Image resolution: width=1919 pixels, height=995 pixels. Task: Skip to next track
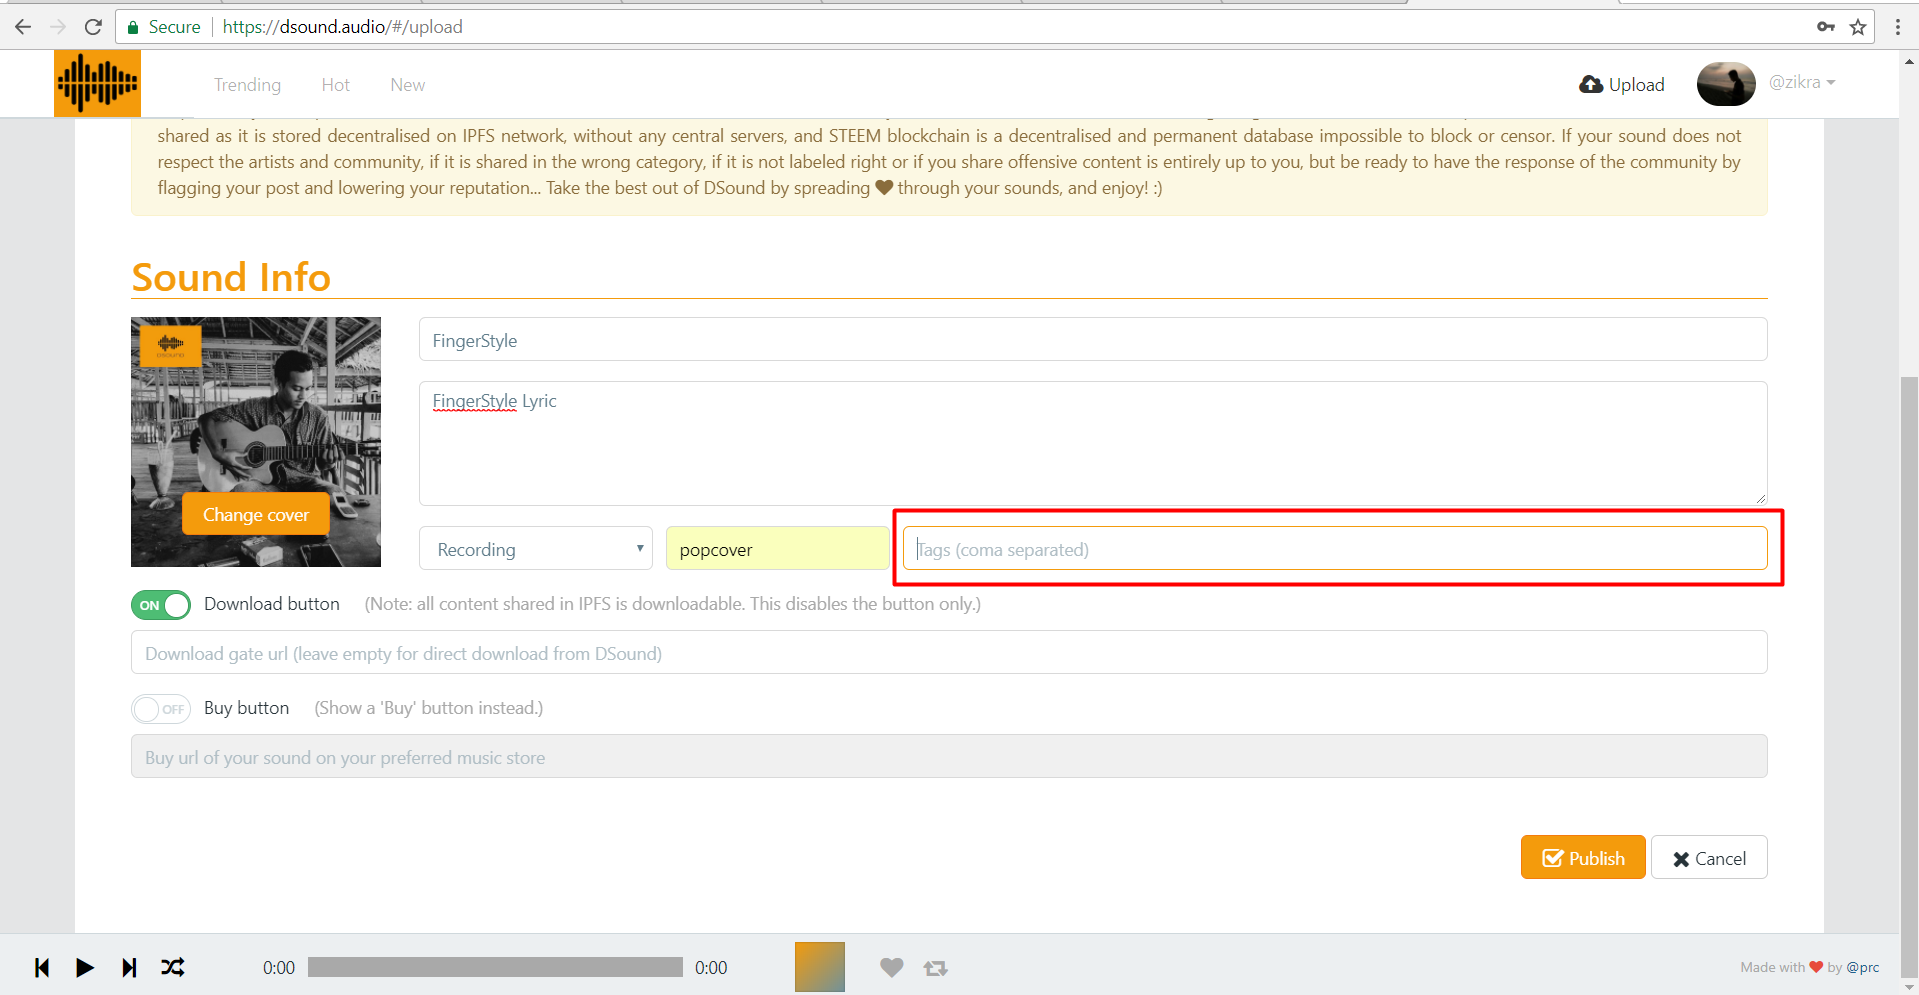coord(129,967)
